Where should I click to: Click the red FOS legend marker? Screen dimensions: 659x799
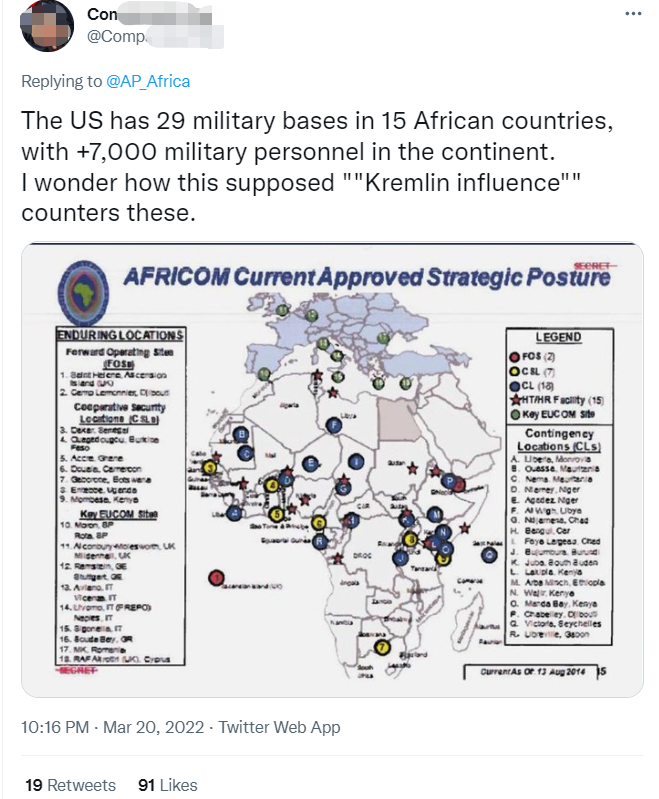click(515, 357)
